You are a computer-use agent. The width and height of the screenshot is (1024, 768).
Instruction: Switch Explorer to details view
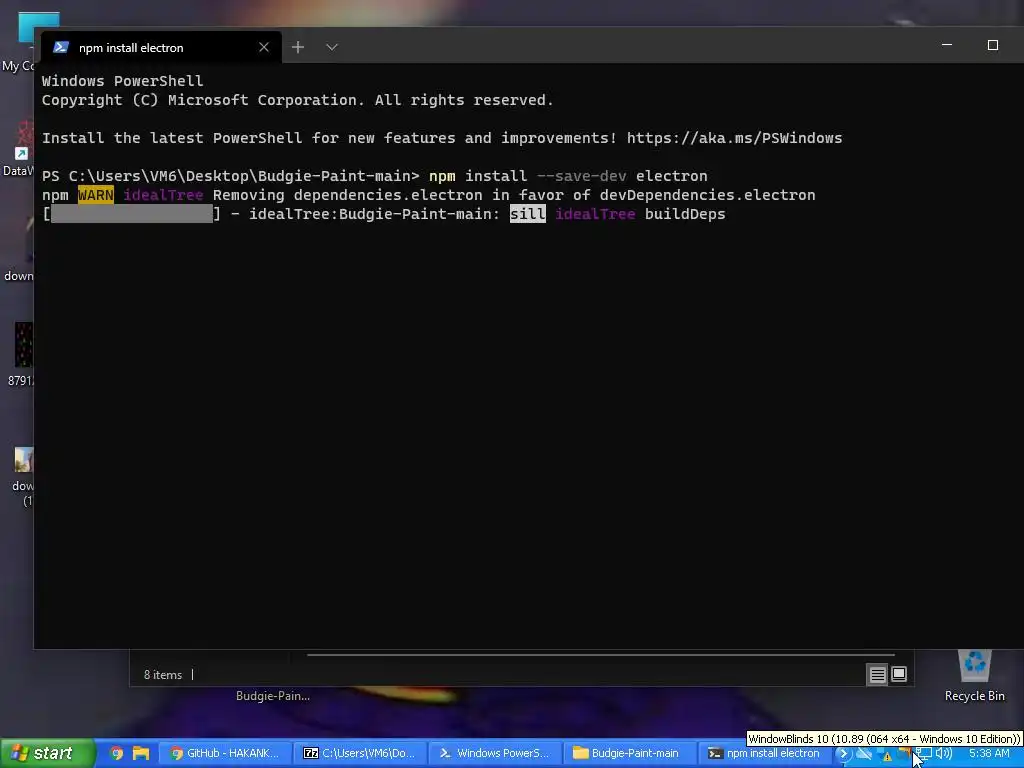point(877,674)
